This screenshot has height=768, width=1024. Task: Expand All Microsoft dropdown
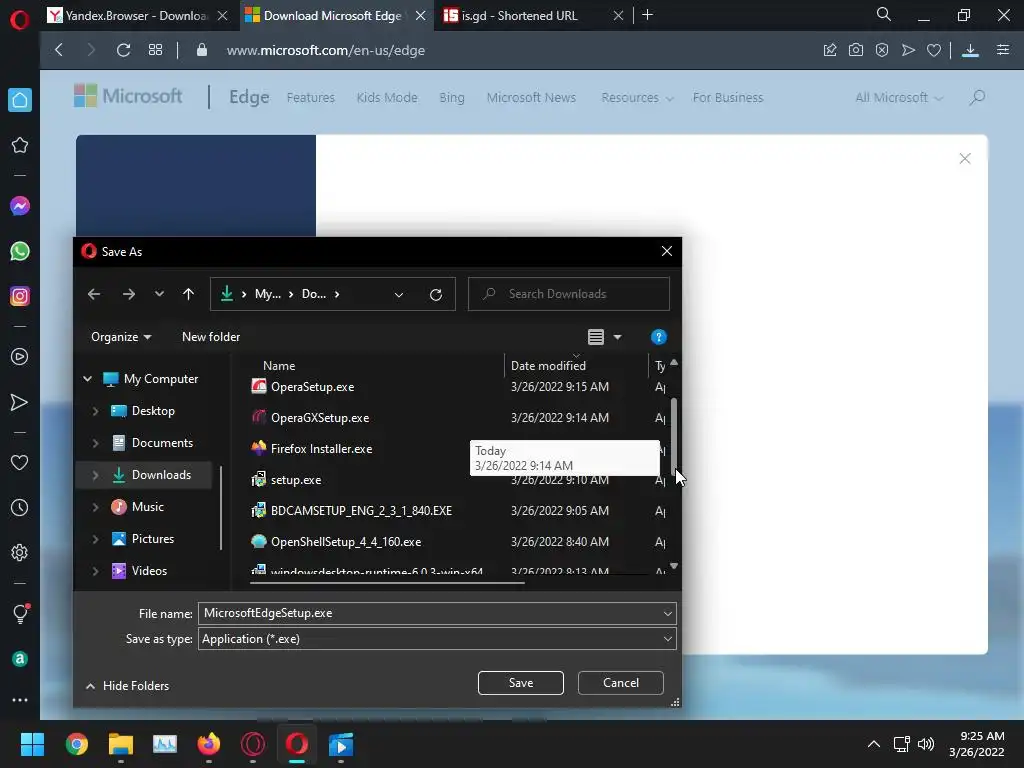899,98
